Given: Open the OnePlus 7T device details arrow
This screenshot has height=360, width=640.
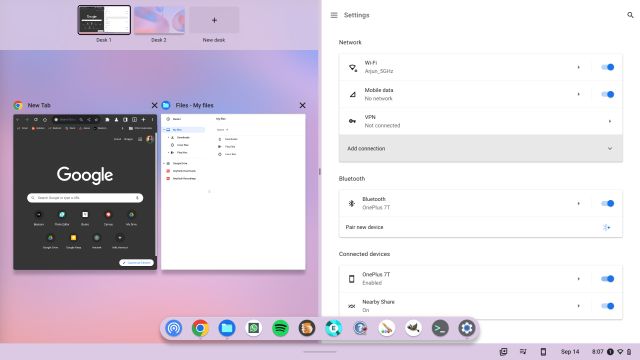Looking at the screenshot, I should 578,279.
